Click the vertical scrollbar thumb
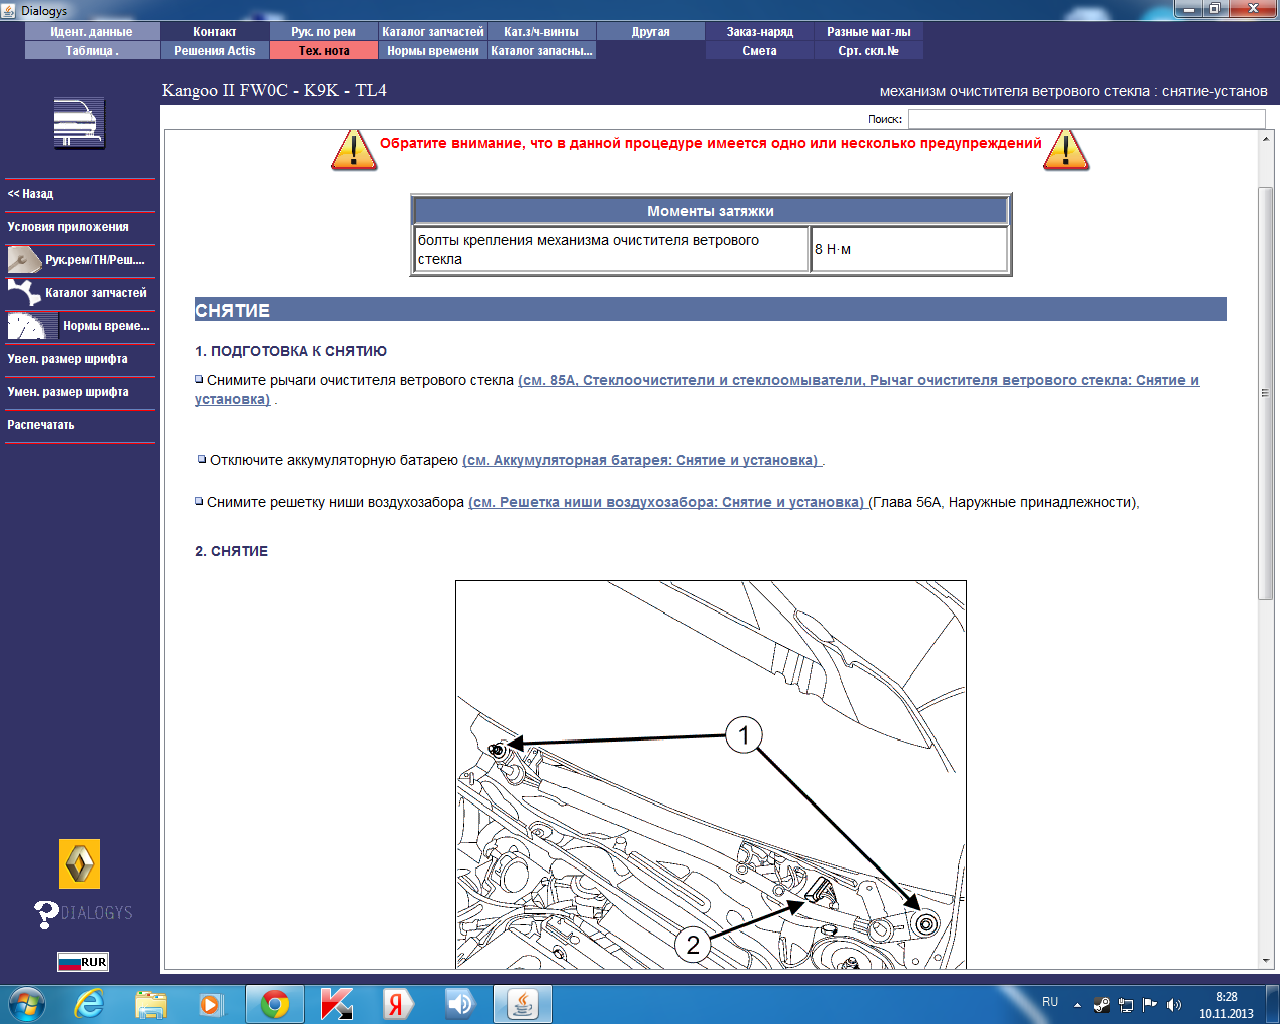This screenshot has width=1280, height=1024. tap(1265, 392)
